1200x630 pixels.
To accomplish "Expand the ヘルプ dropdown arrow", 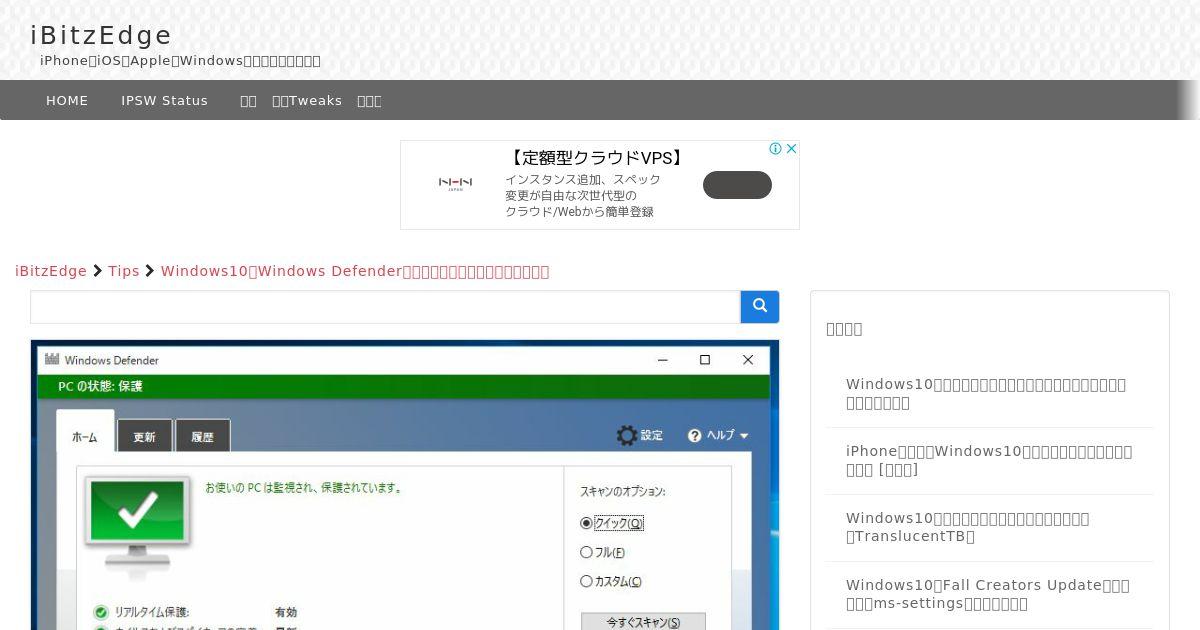I will pyautogui.click(x=744, y=436).
